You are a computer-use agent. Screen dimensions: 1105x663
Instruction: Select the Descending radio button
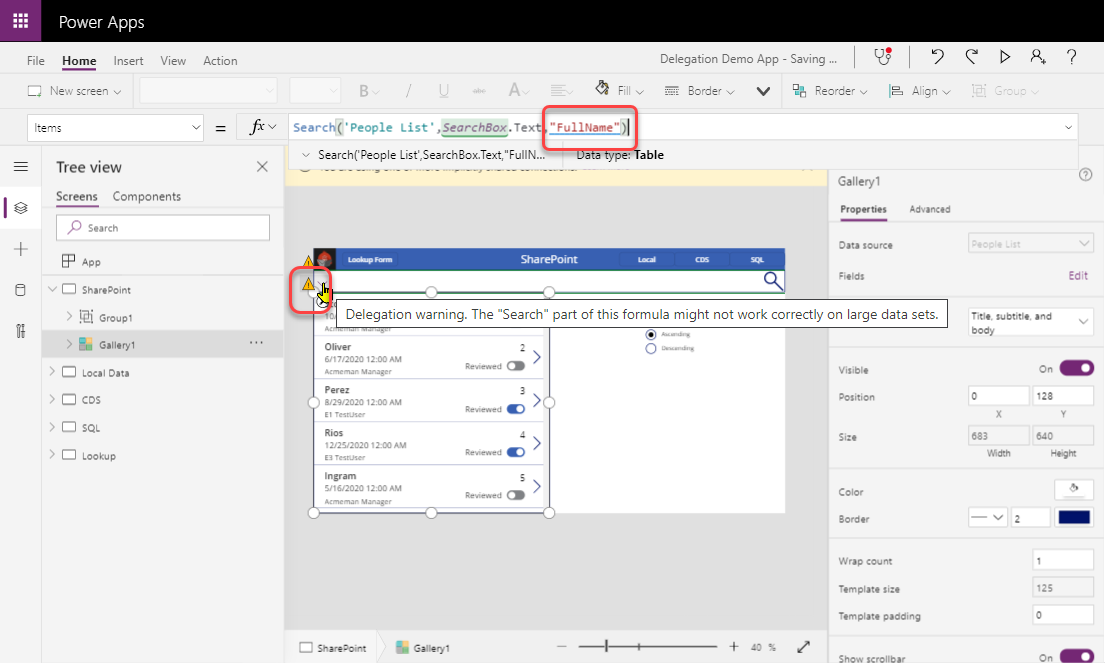(650, 348)
